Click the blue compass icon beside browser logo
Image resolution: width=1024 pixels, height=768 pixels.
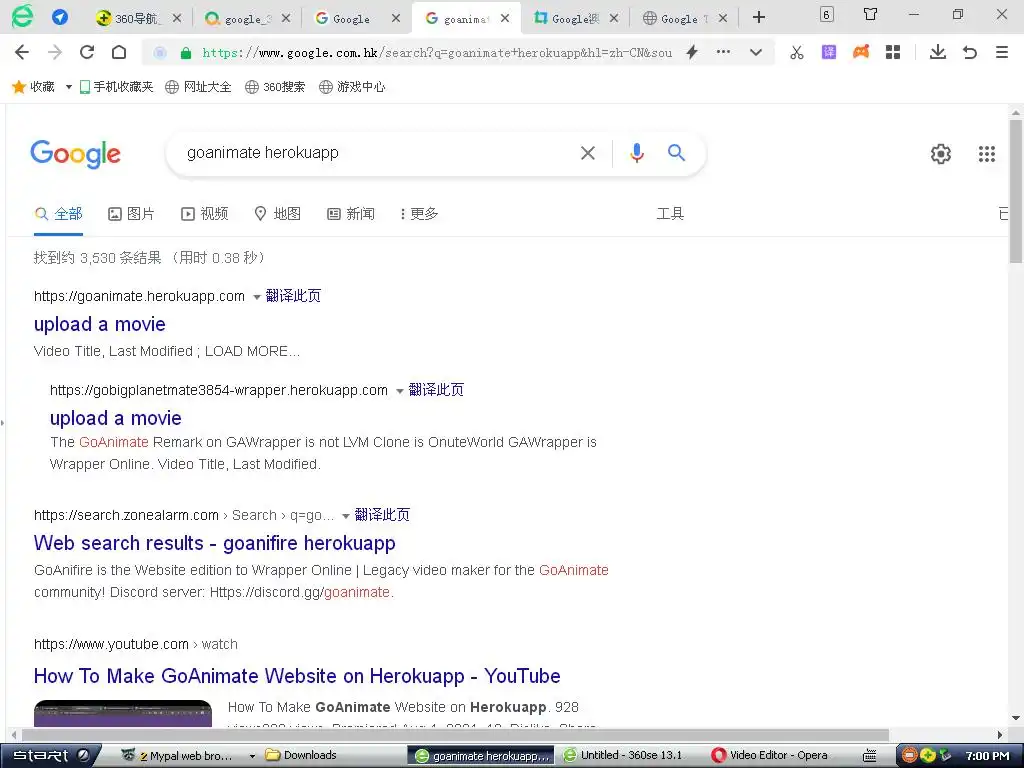pos(59,17)
